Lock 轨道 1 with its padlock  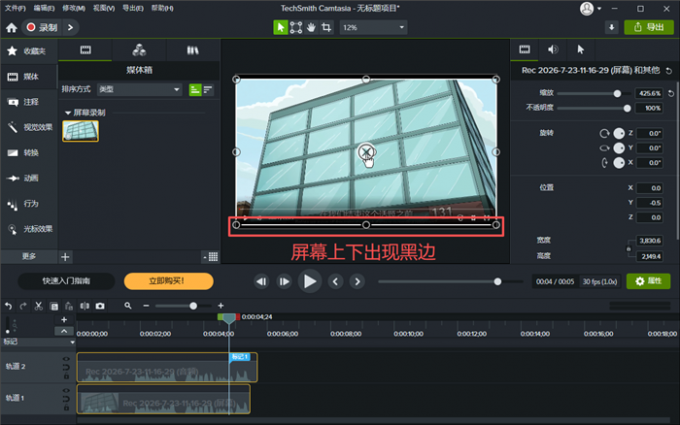(x=66, y=408)
